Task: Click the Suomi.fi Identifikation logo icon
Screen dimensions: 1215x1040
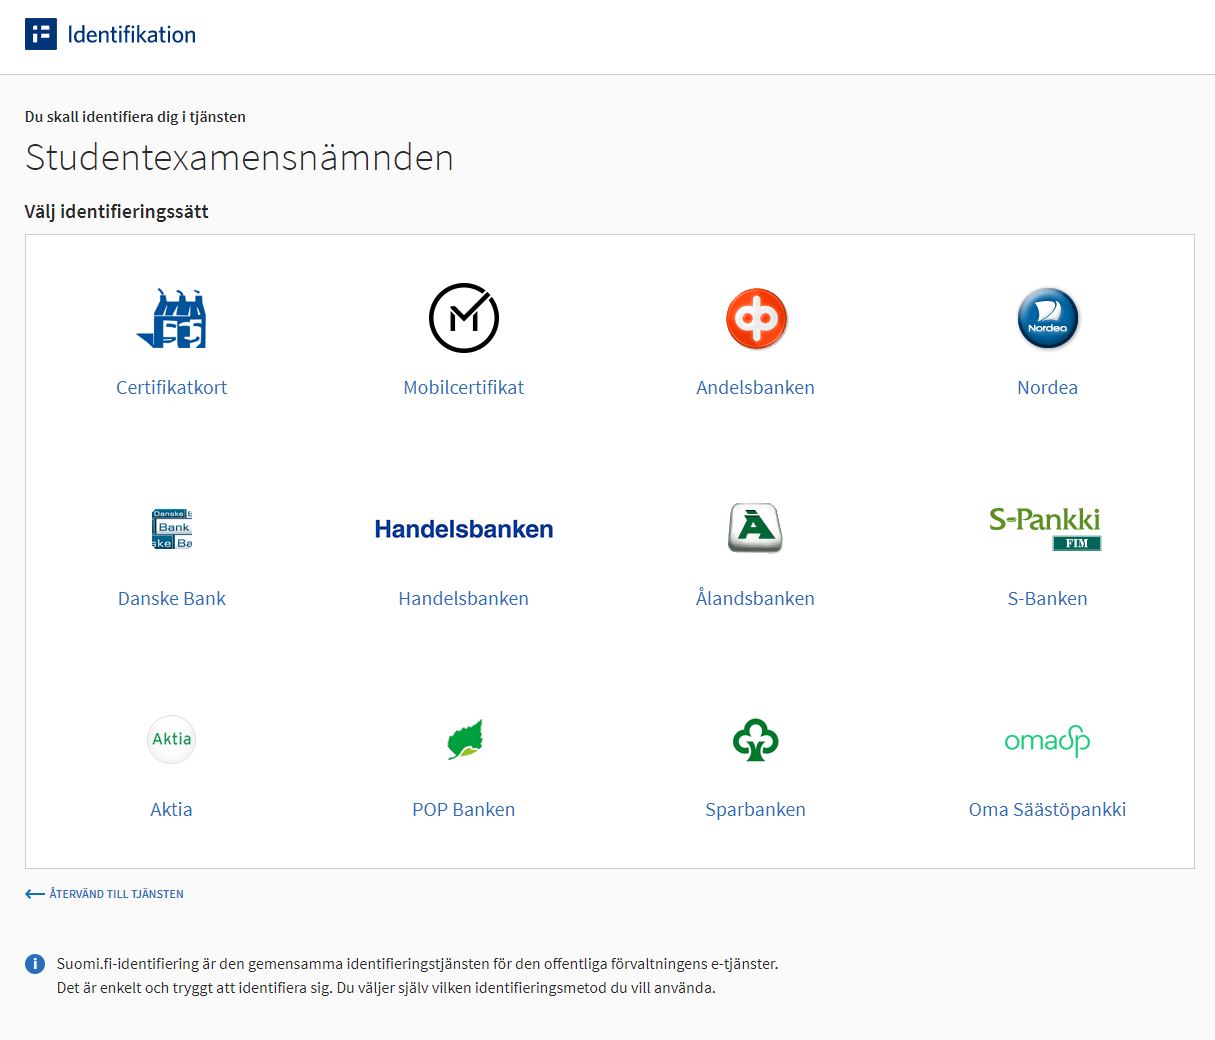Action: click(x=41, y=34)
